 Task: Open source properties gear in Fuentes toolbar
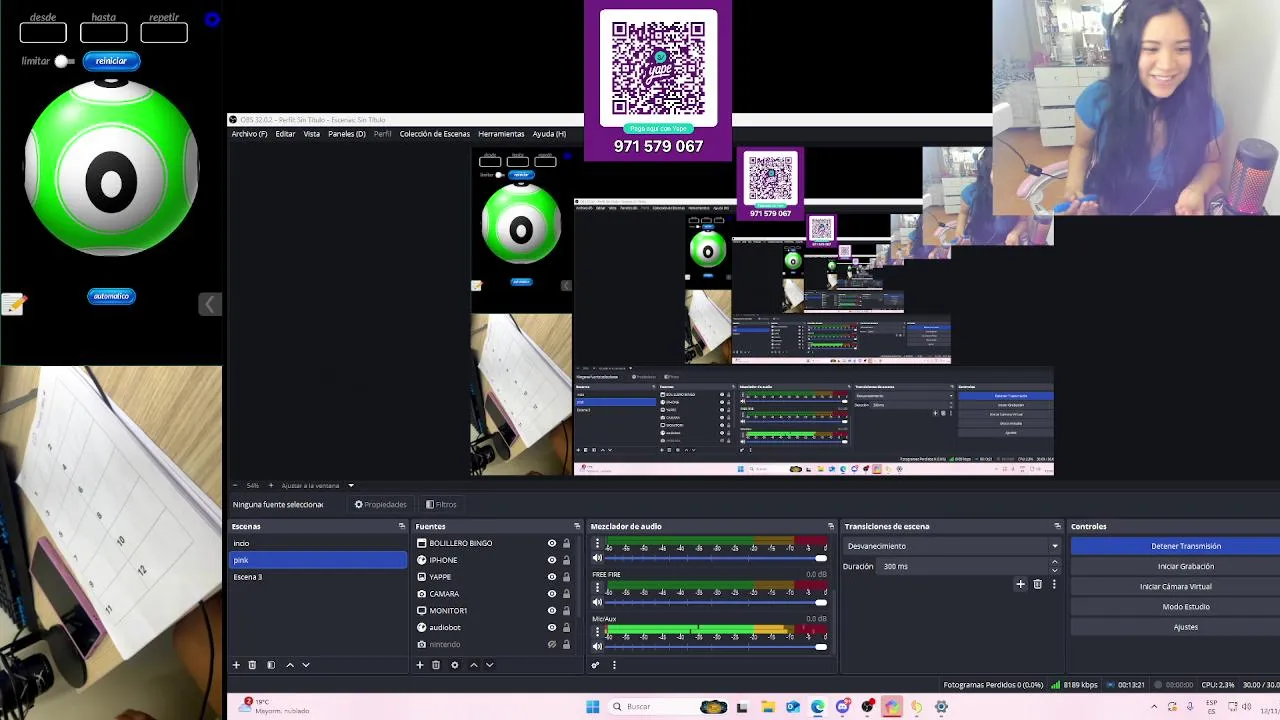point(454,665)
